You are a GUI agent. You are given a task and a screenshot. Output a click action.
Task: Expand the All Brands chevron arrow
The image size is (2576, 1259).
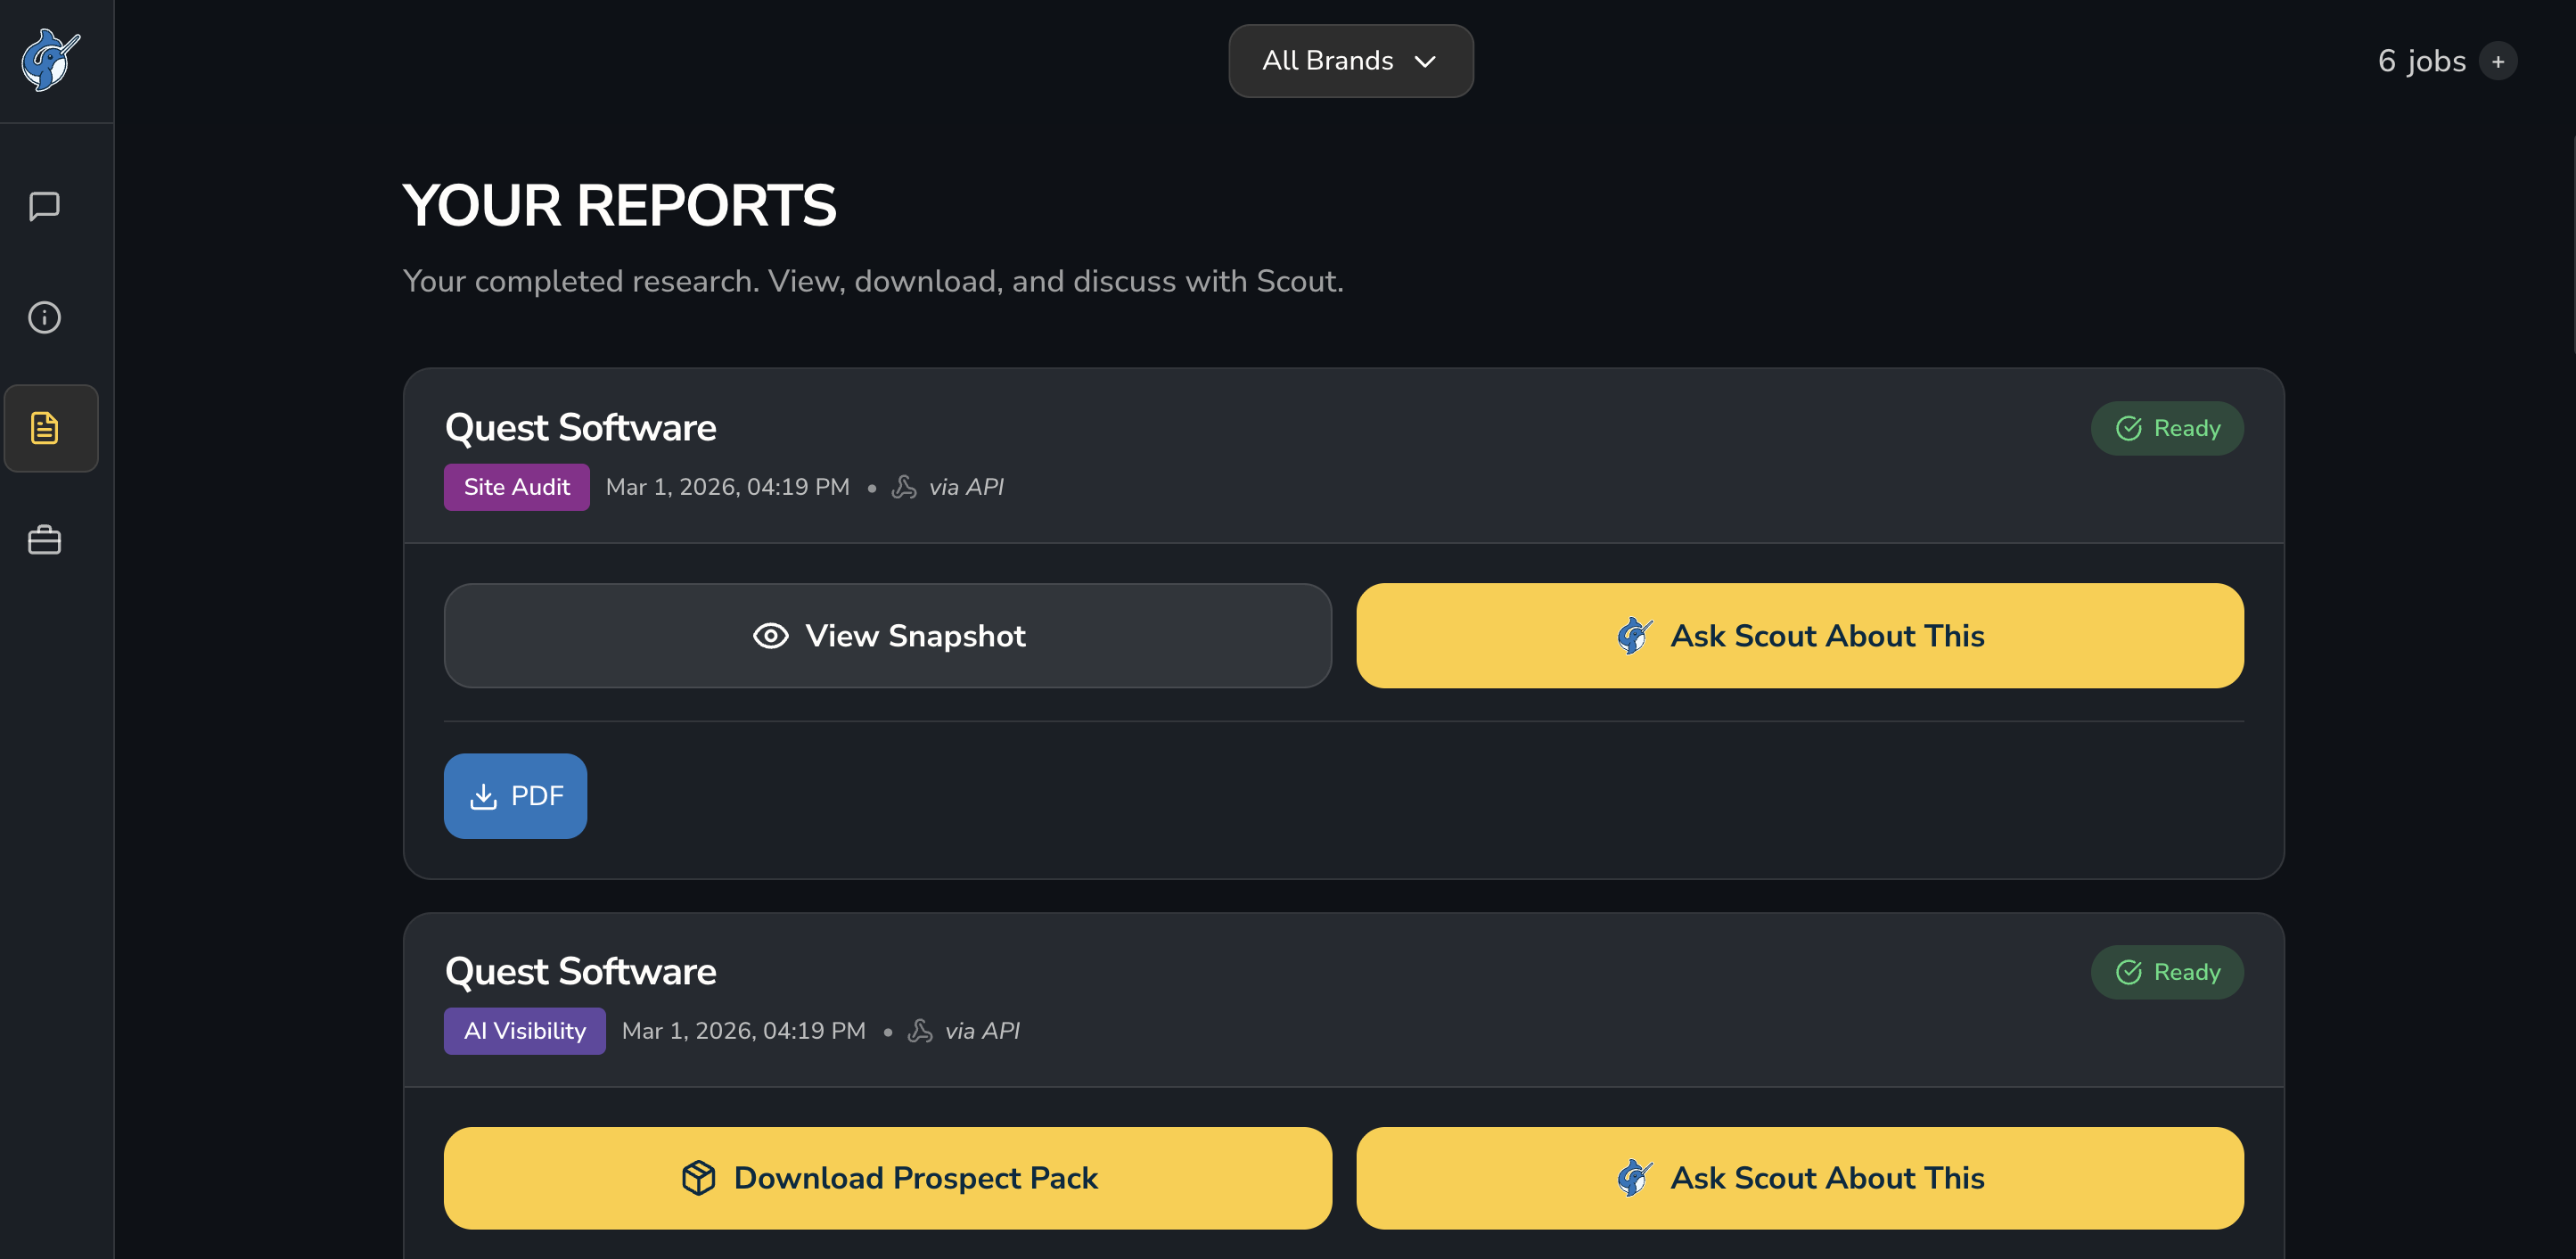pos(1427,61)
